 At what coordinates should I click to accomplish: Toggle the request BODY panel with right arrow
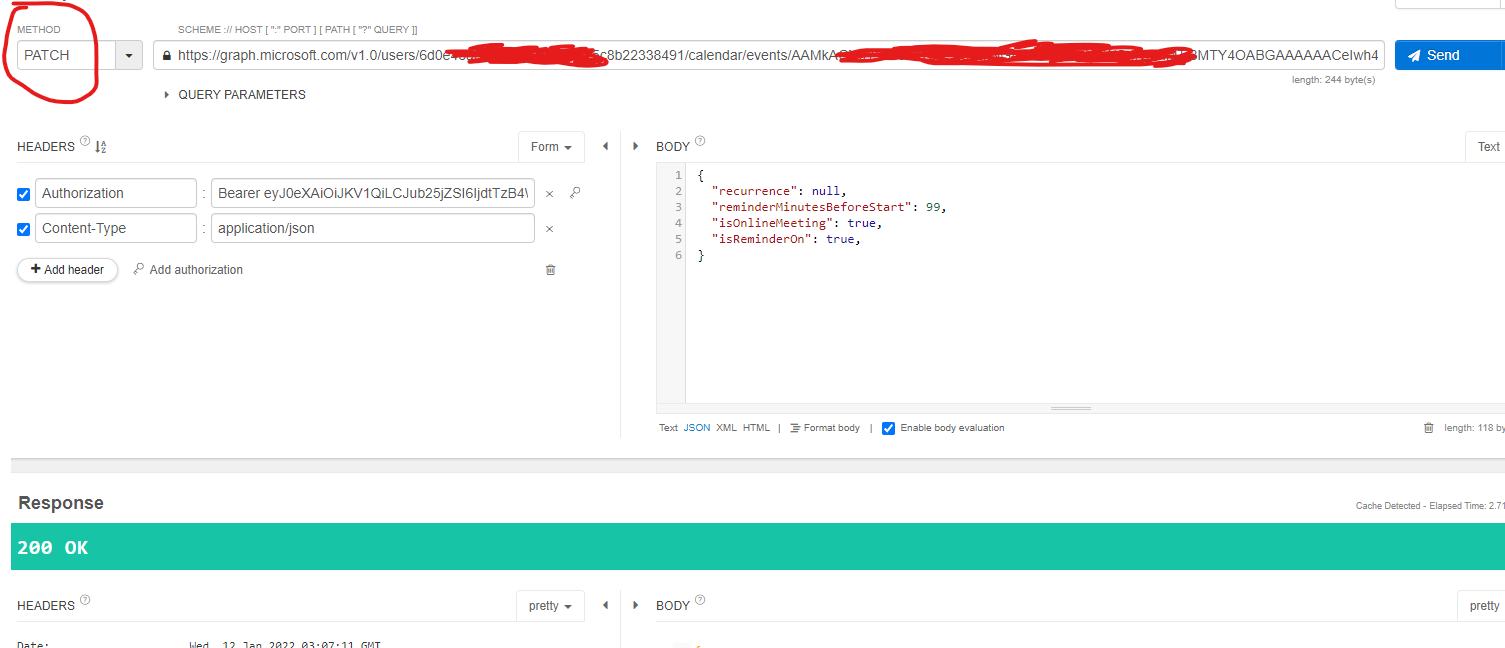[636, 147]
